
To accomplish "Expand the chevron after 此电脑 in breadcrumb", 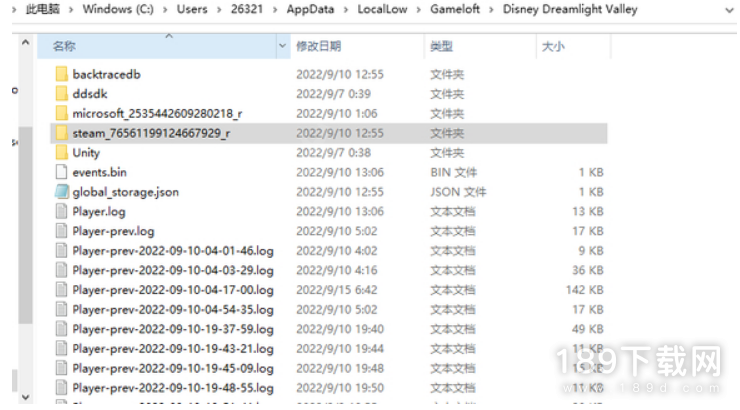I will [71, 9].
